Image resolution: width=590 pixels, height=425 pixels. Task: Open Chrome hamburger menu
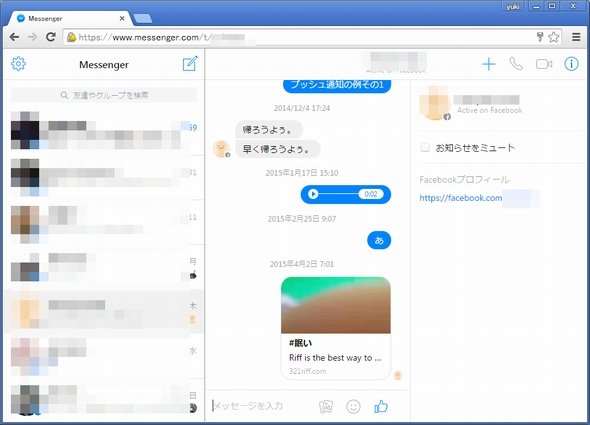pyautogui.click(x=576, y=37)
